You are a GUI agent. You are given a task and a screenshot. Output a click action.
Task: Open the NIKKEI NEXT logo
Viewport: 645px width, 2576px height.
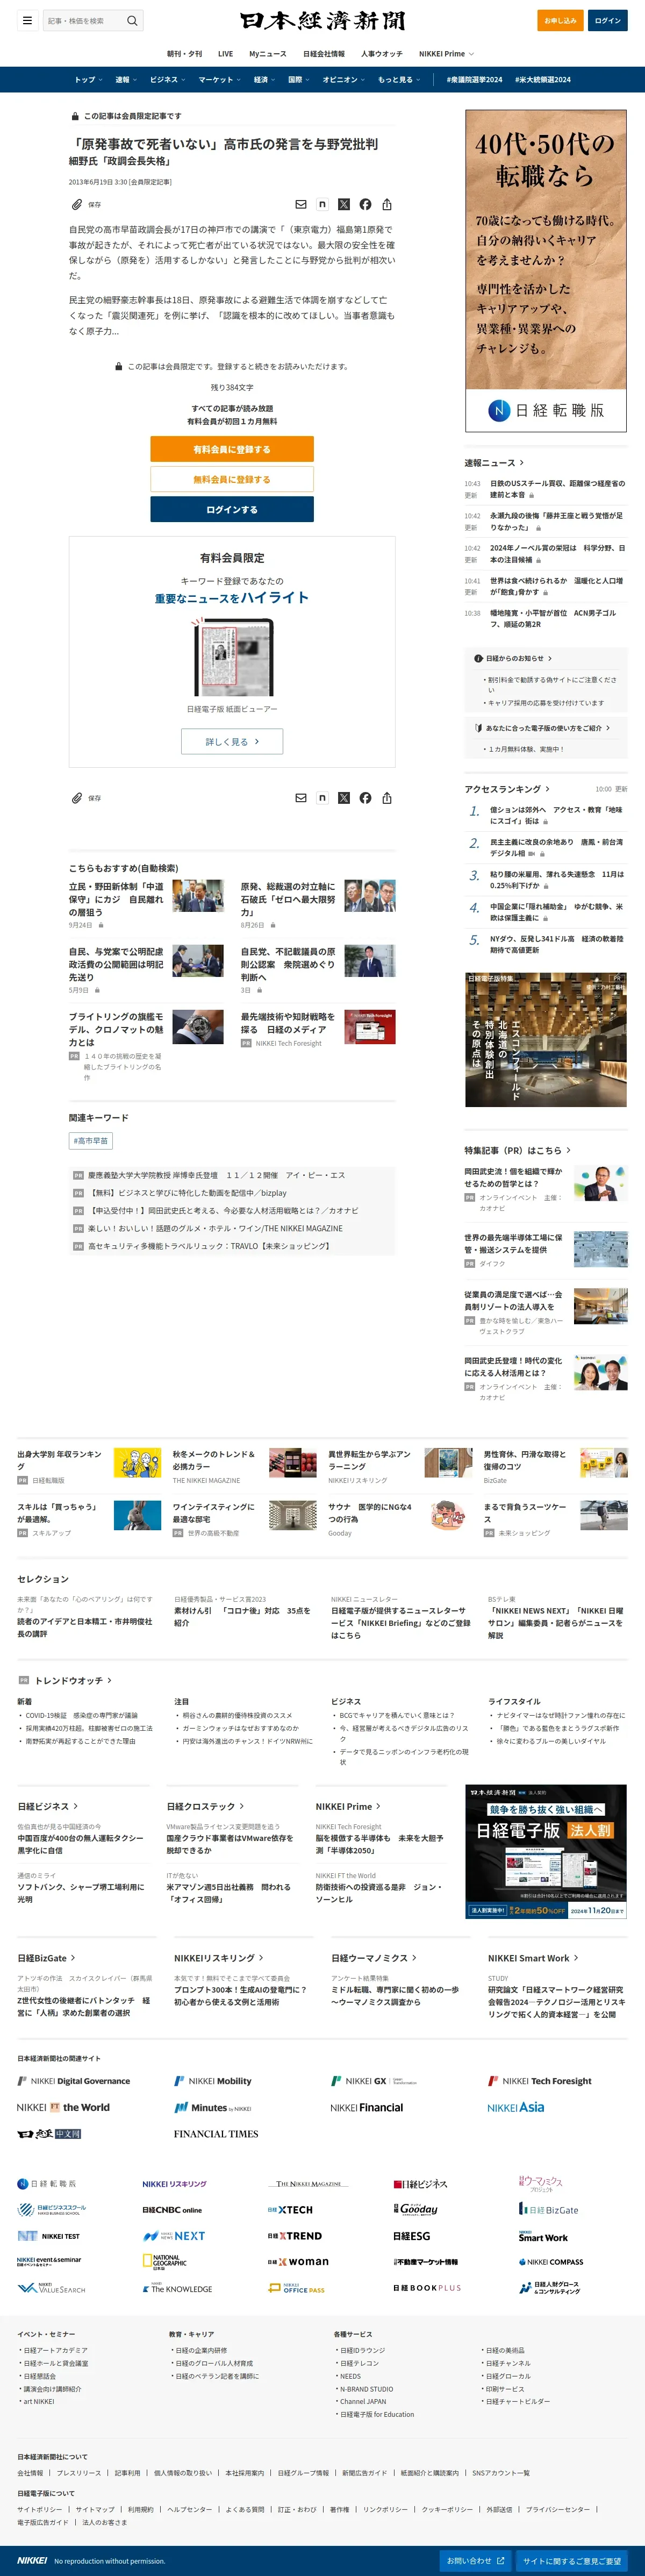coord(174,2235)
